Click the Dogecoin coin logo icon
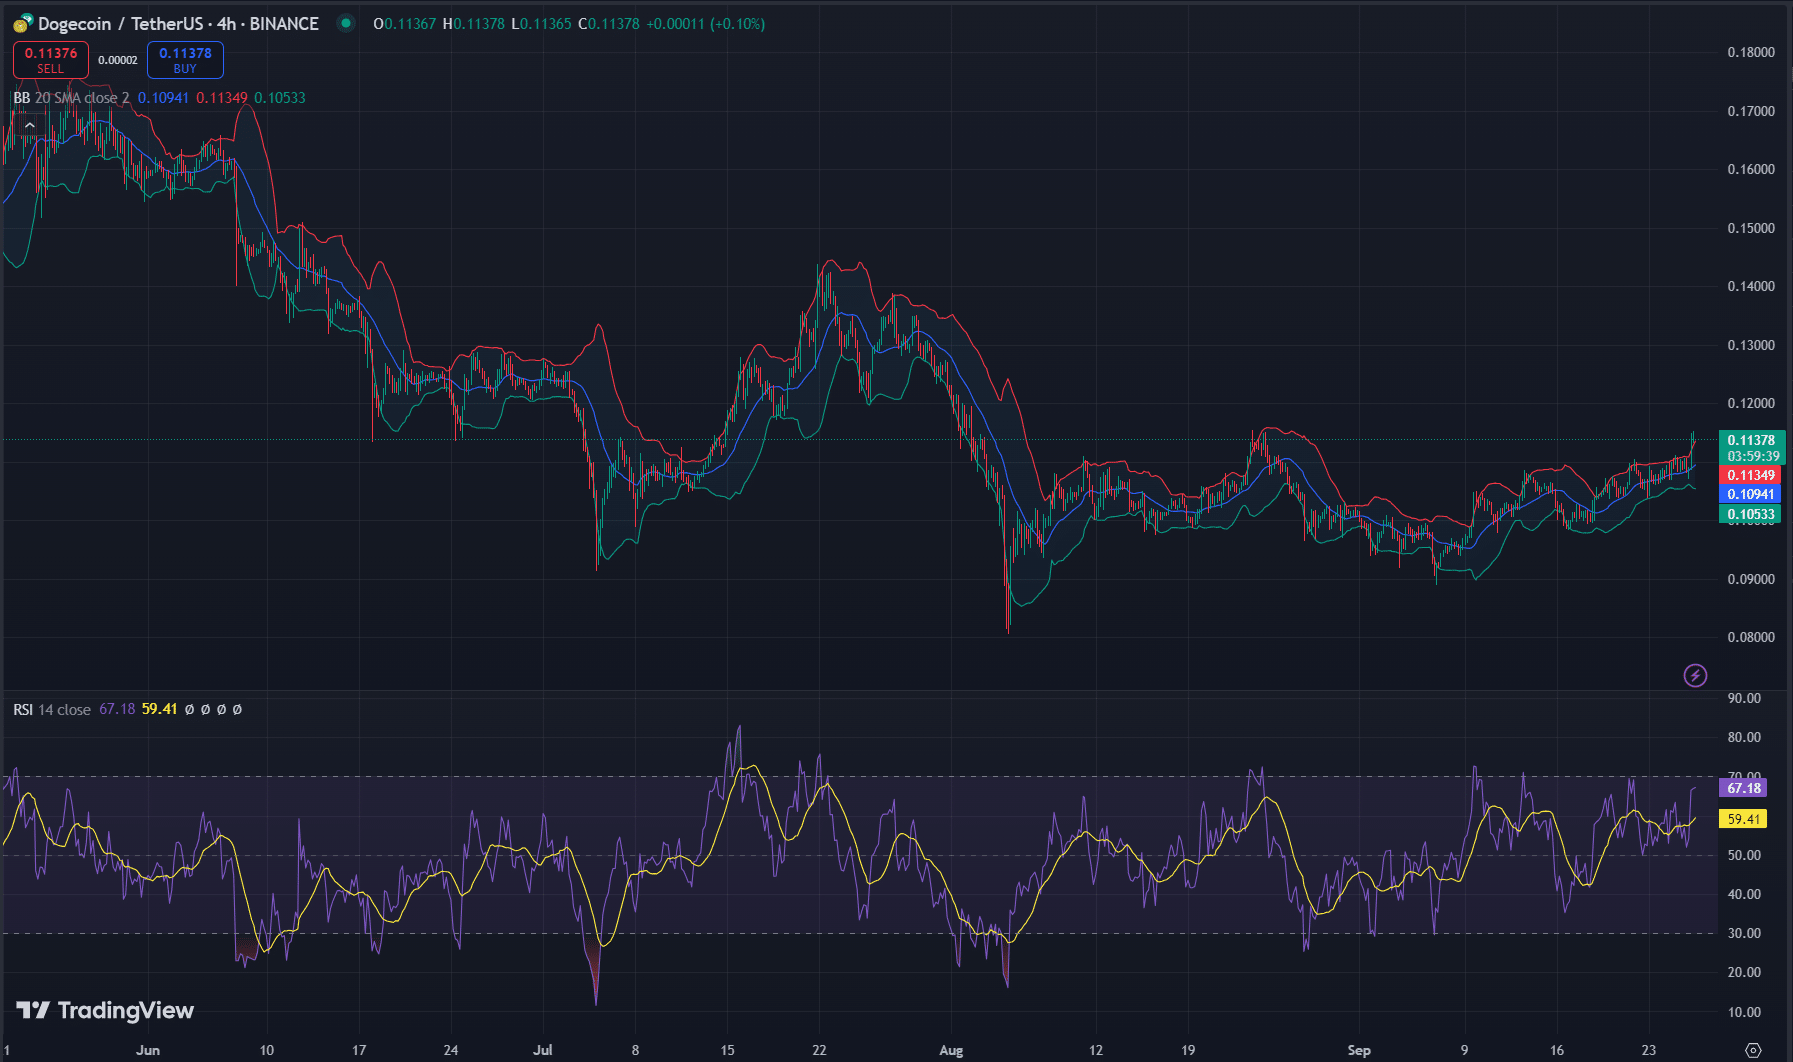The image size is (1793, 1062). pyautogui.click(x=22, y=24)
